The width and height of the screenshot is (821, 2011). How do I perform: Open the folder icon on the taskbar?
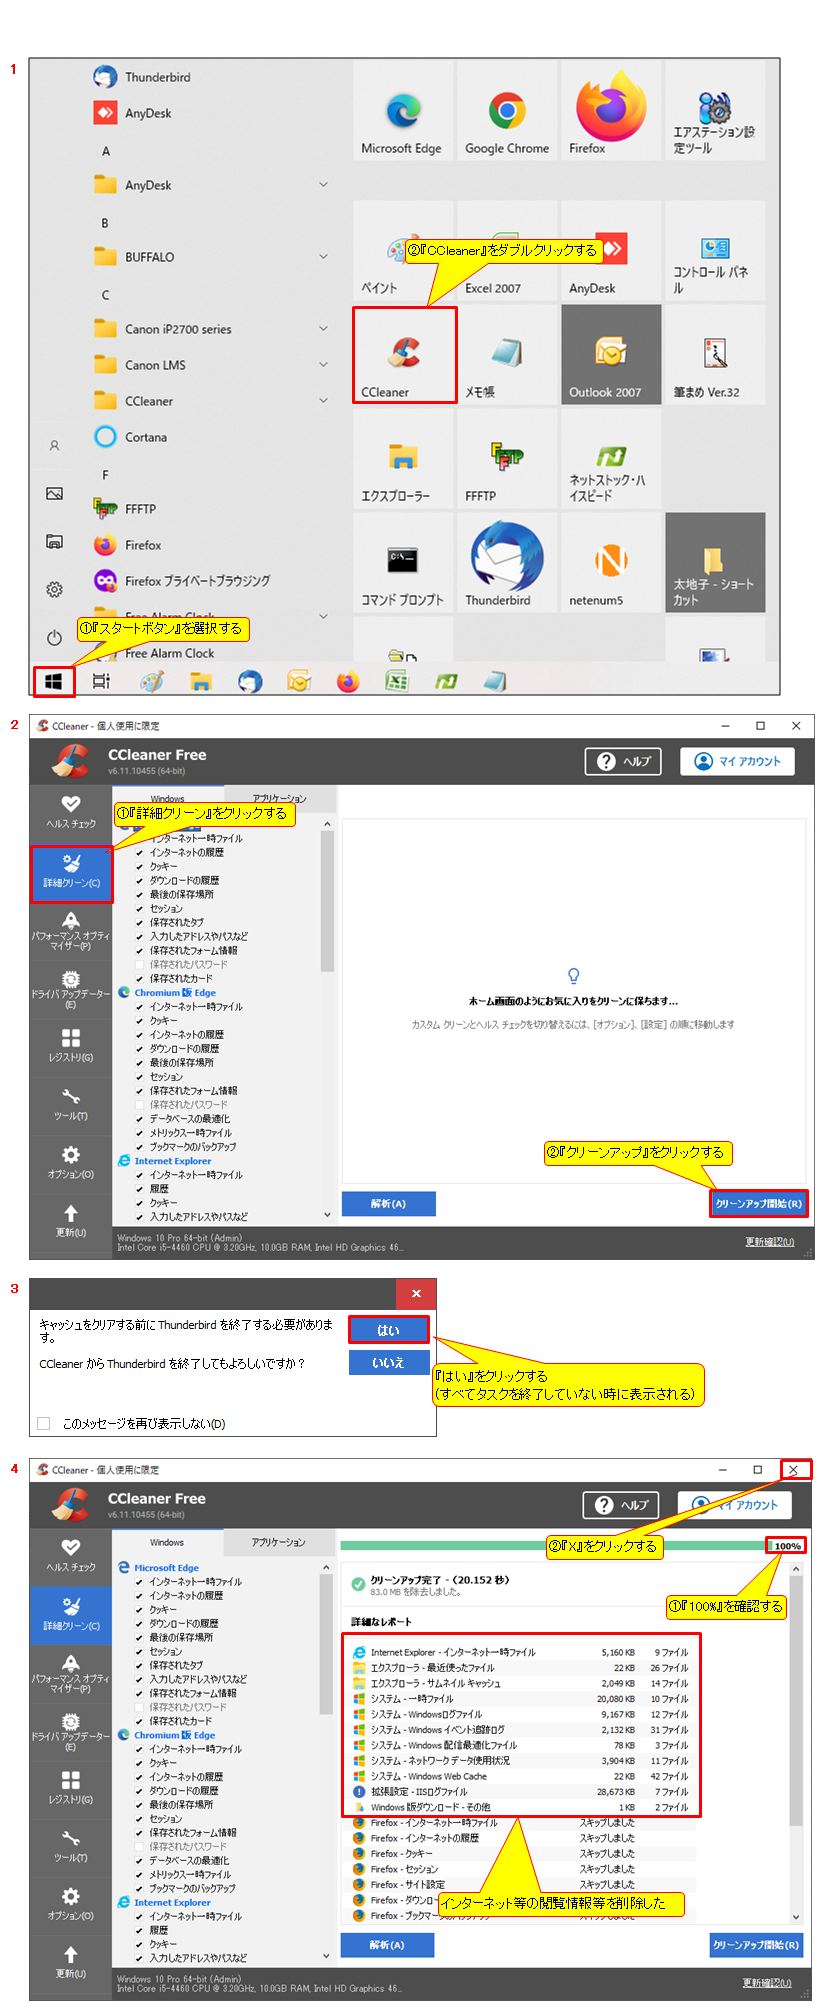click(201, 681)
